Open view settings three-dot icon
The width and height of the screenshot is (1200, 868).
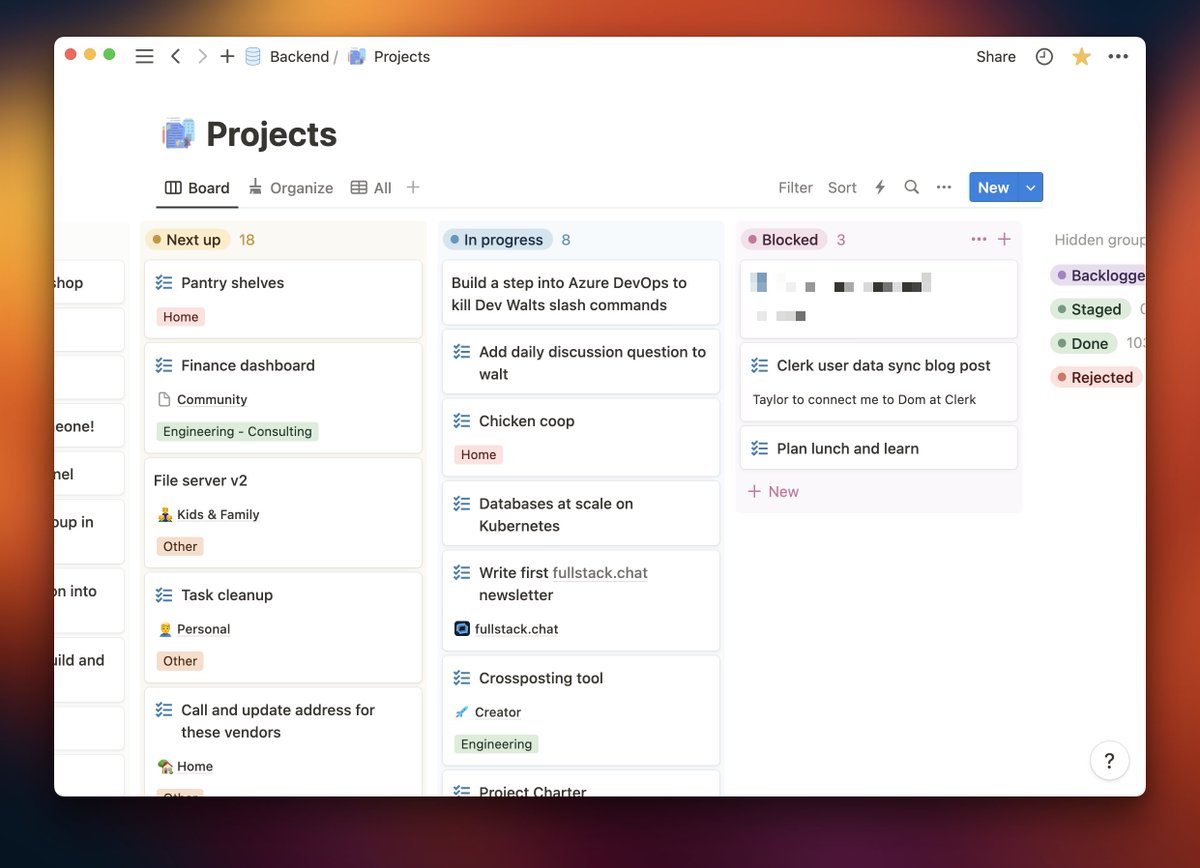(x=943, y=187)
